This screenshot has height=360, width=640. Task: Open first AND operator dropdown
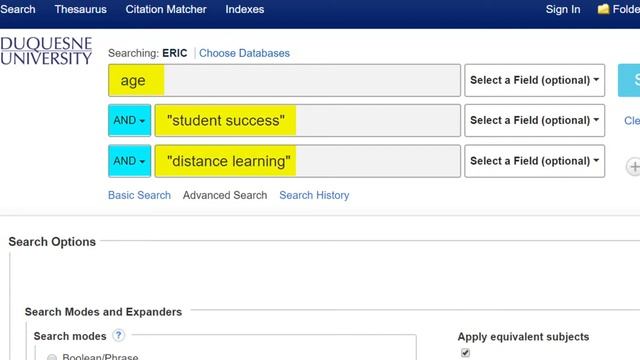tap(130, 120)
